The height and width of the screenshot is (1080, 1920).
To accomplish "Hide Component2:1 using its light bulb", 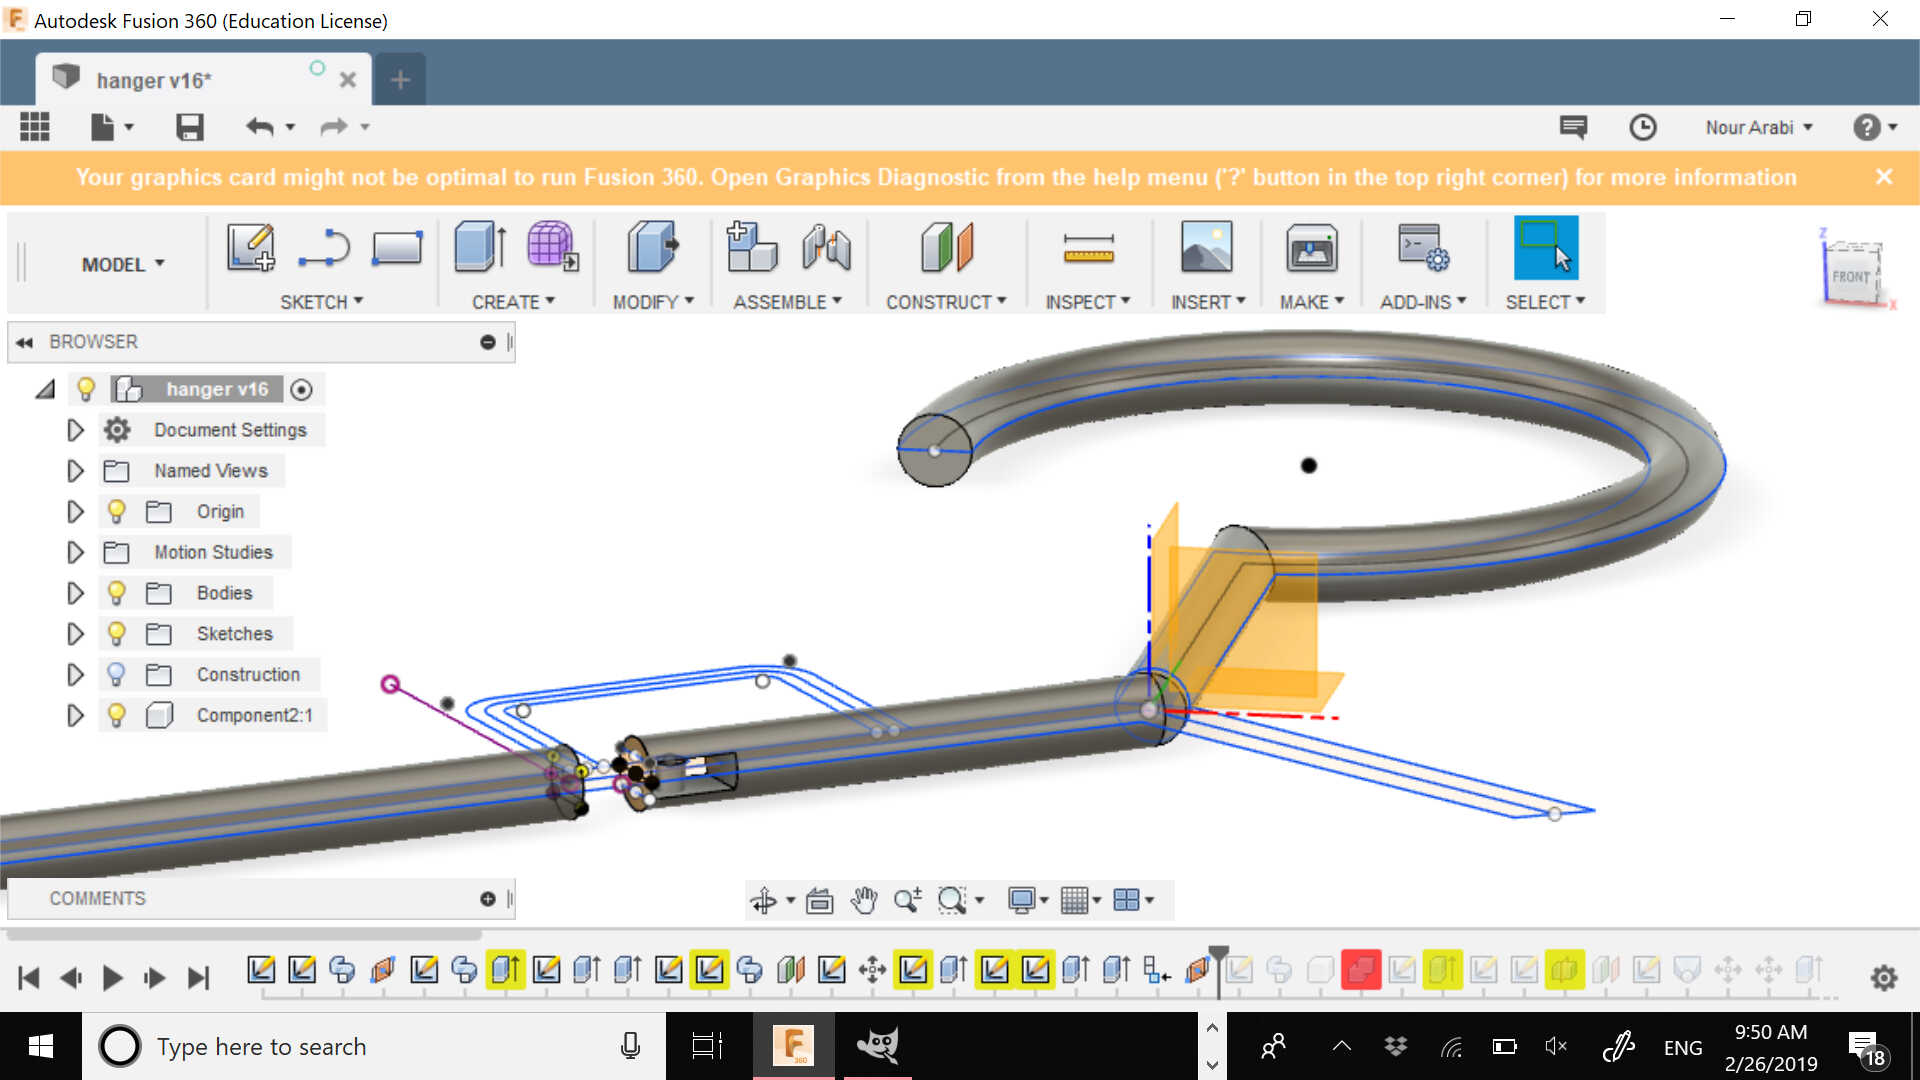I will pos(117,716).
